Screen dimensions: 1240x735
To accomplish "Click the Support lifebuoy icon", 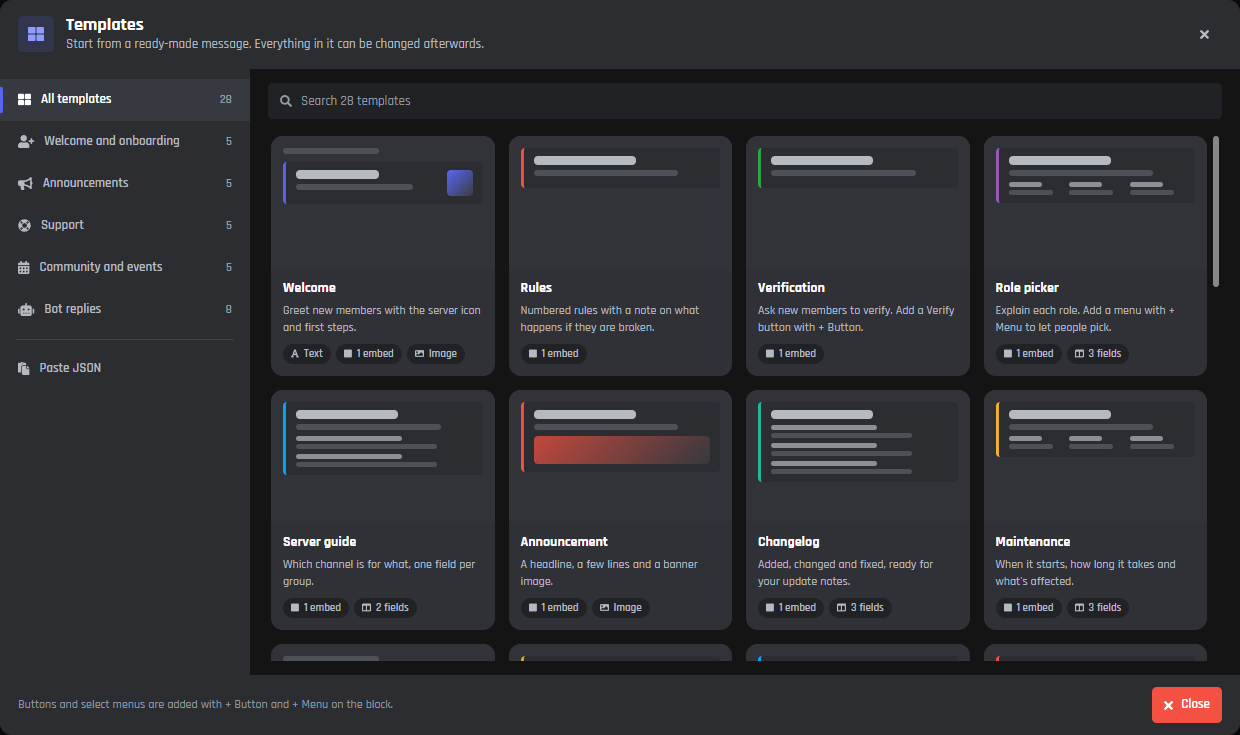I will [x=25, y=225].
